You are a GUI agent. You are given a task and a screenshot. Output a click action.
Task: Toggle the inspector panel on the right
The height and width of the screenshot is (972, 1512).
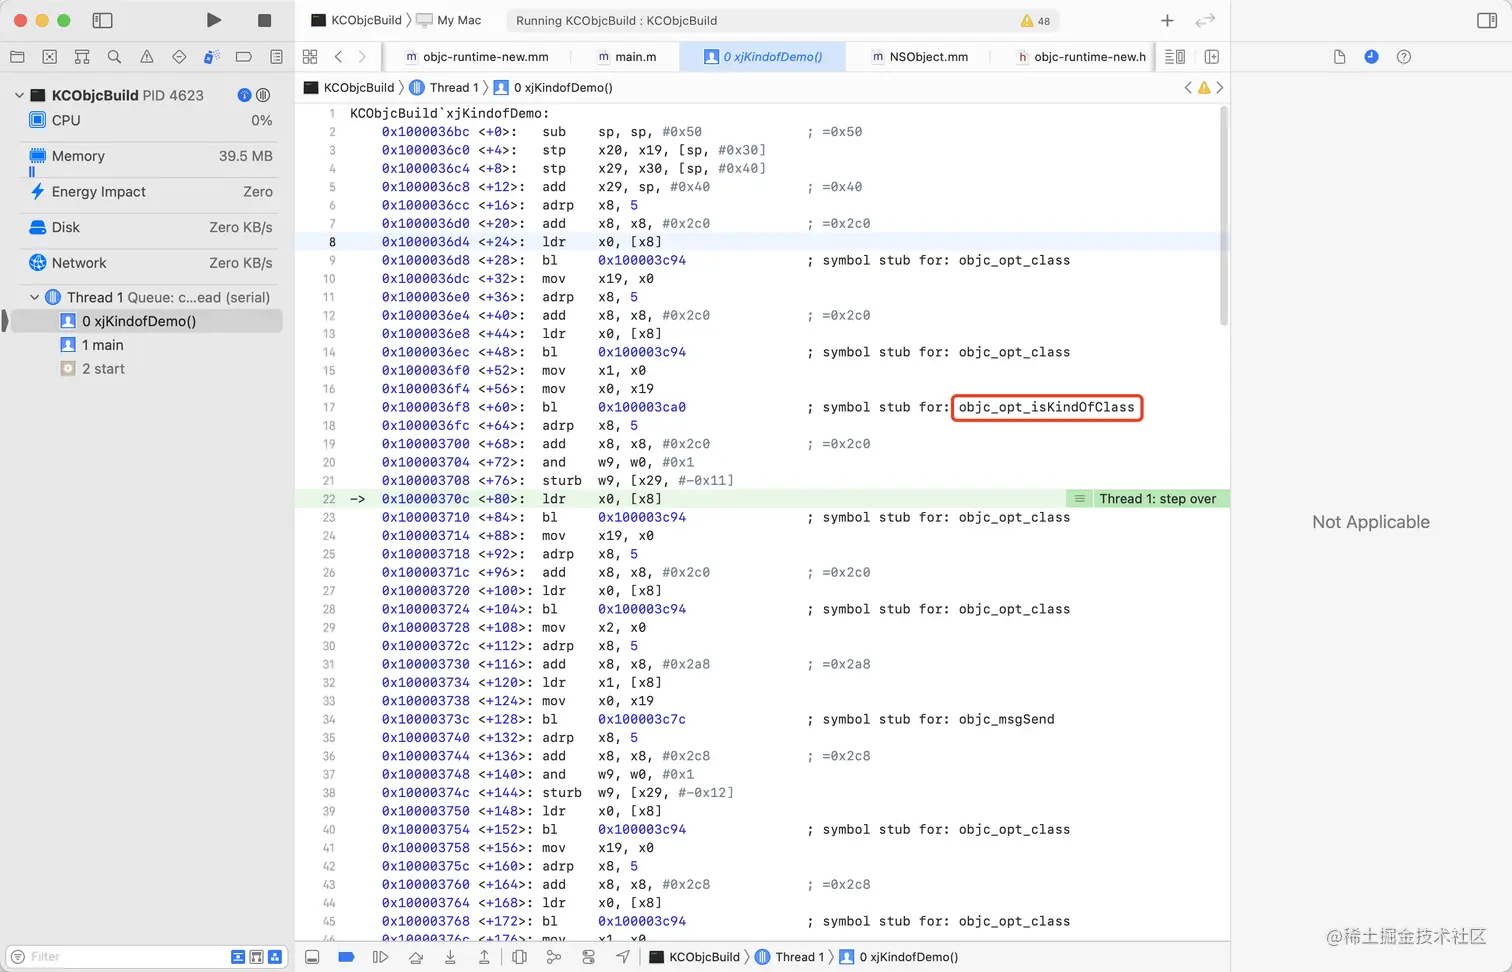click(x=1487, y=20)
